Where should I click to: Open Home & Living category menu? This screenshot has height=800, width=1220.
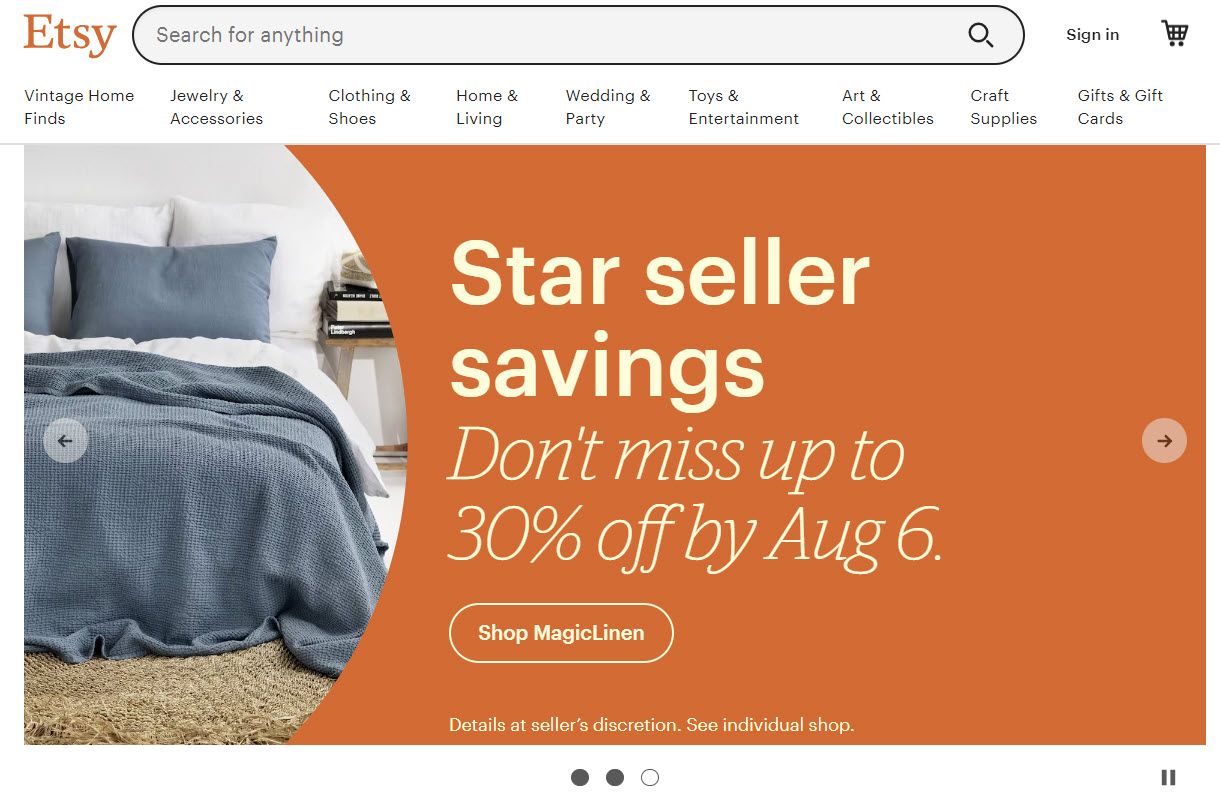pos(487,107)
